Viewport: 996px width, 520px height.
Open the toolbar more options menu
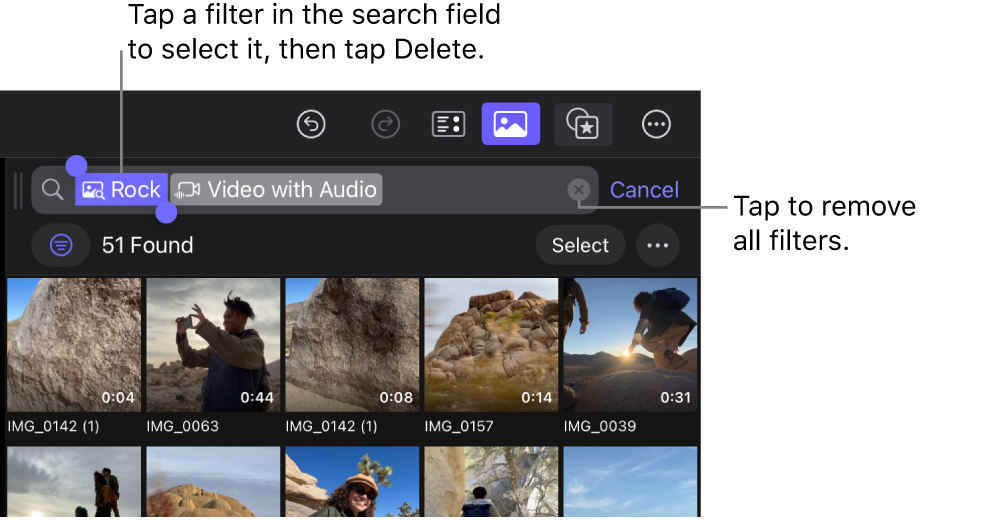(x=656, y=124)
